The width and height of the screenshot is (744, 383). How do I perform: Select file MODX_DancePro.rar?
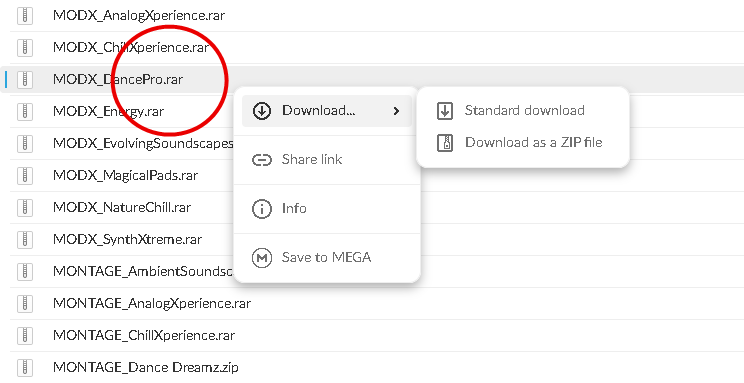coord(118,79)
